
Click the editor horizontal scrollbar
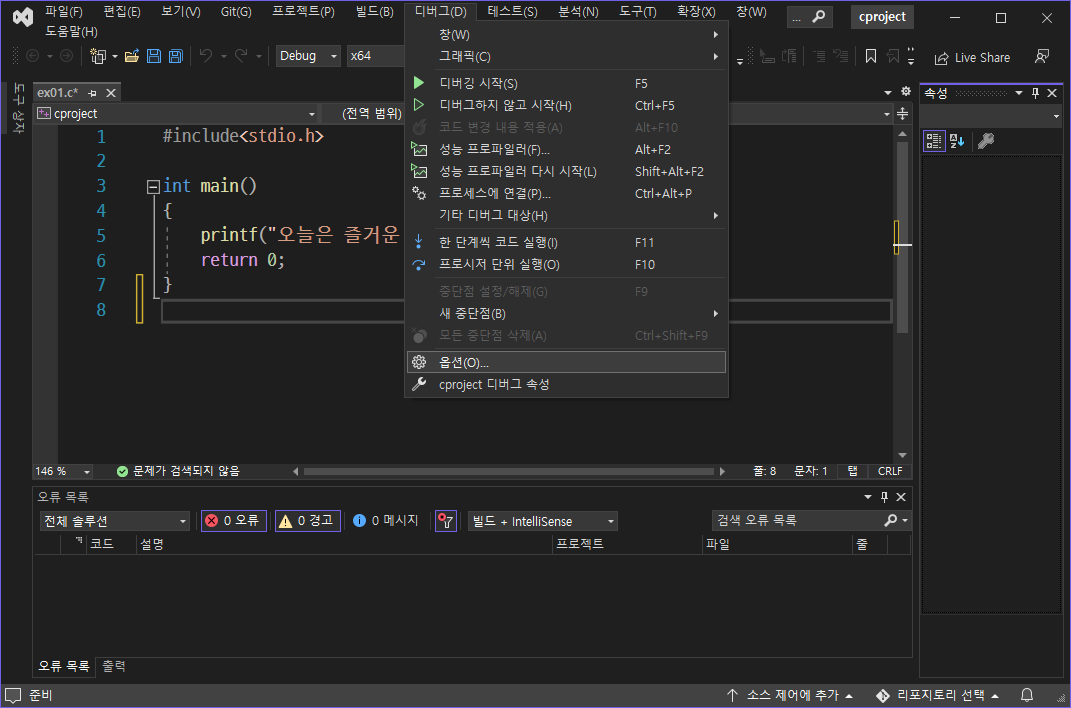[508, 471]
